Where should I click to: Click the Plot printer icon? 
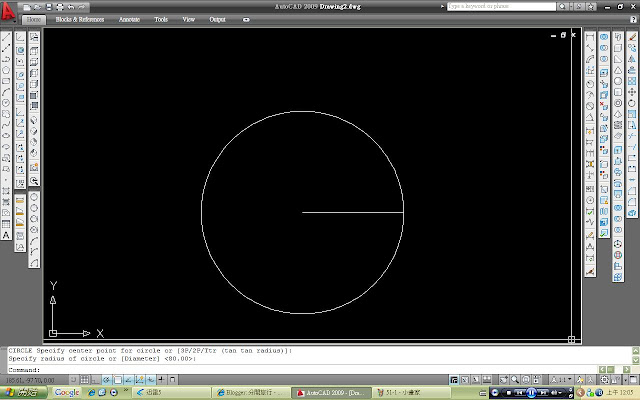[x=60, y=7]
